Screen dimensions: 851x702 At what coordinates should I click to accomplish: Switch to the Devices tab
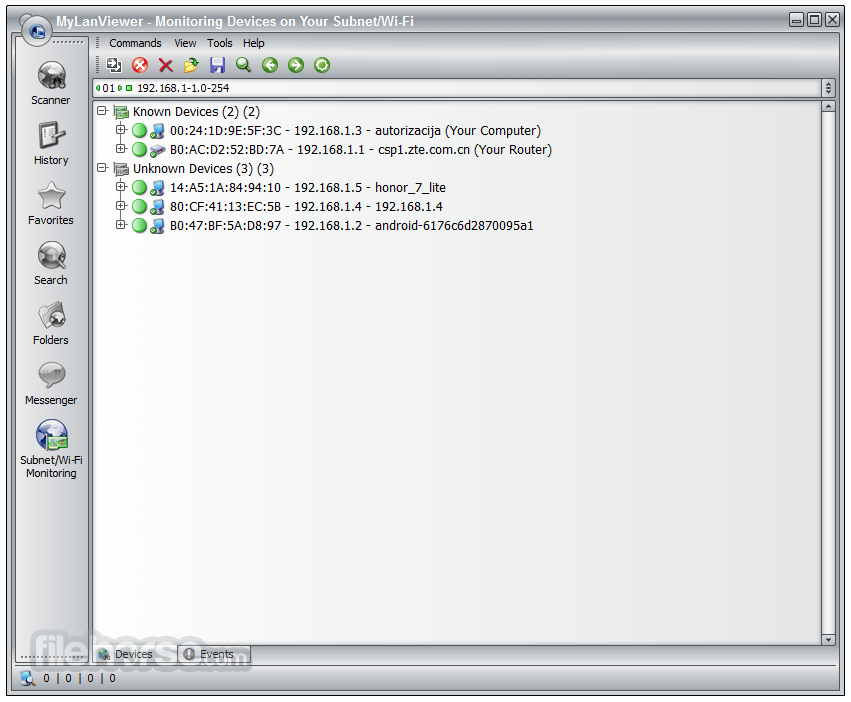point(134,654)
